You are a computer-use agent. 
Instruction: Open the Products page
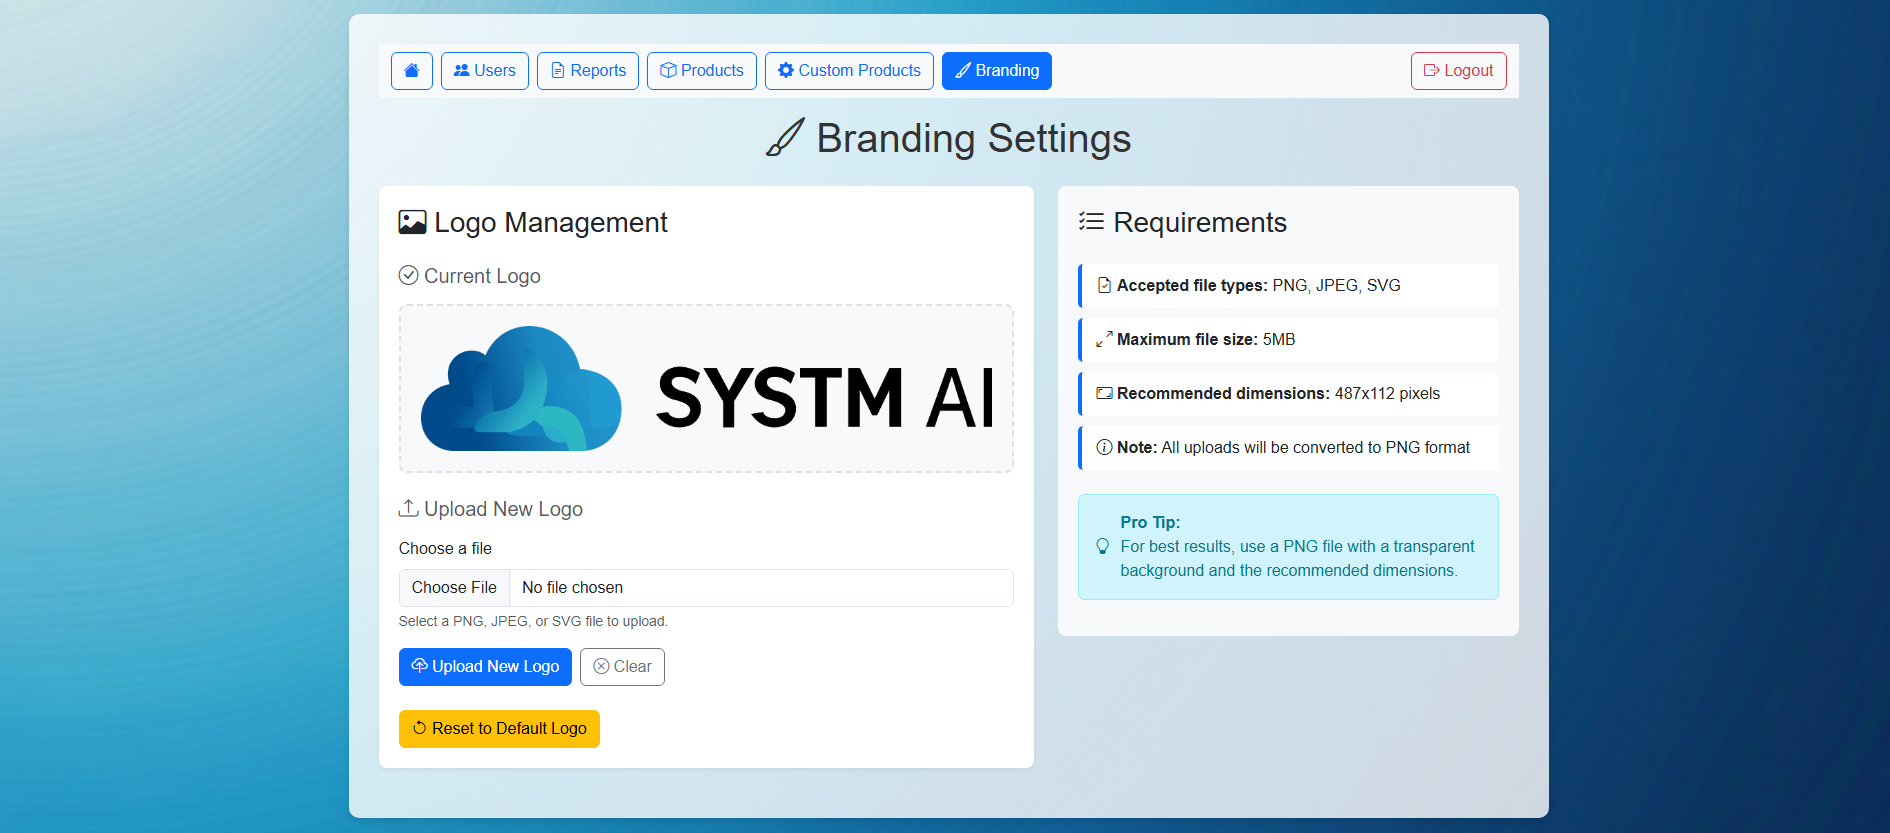tap(701, 71)
